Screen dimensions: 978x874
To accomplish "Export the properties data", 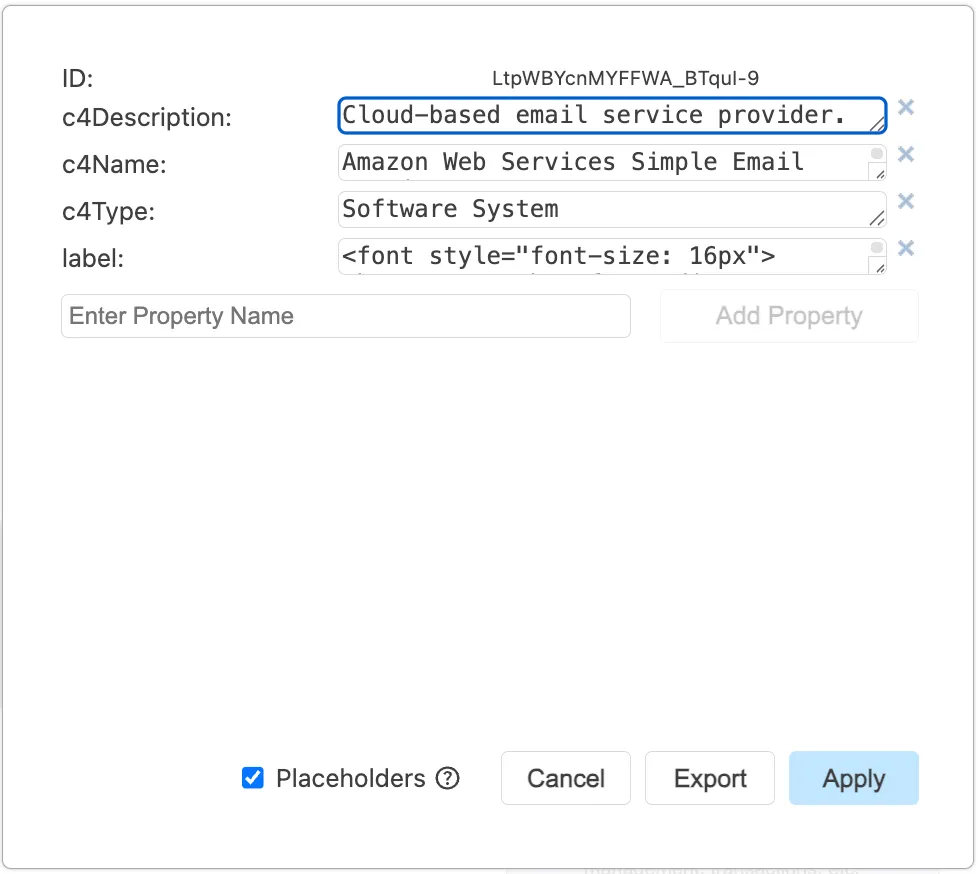I will point(709,778).
